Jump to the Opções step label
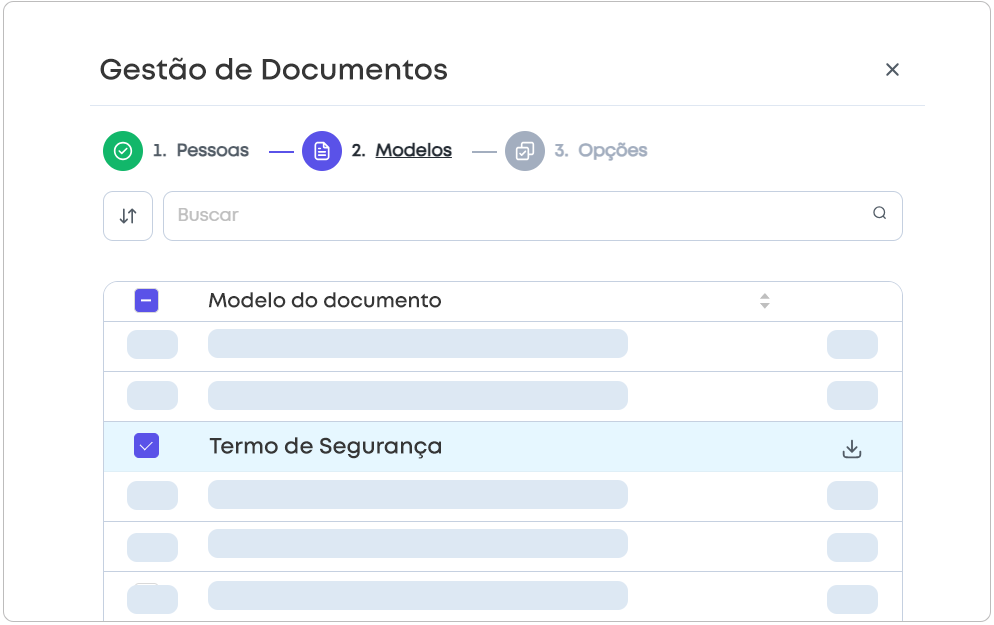The image size is (994, 625). tap(612, 151)
